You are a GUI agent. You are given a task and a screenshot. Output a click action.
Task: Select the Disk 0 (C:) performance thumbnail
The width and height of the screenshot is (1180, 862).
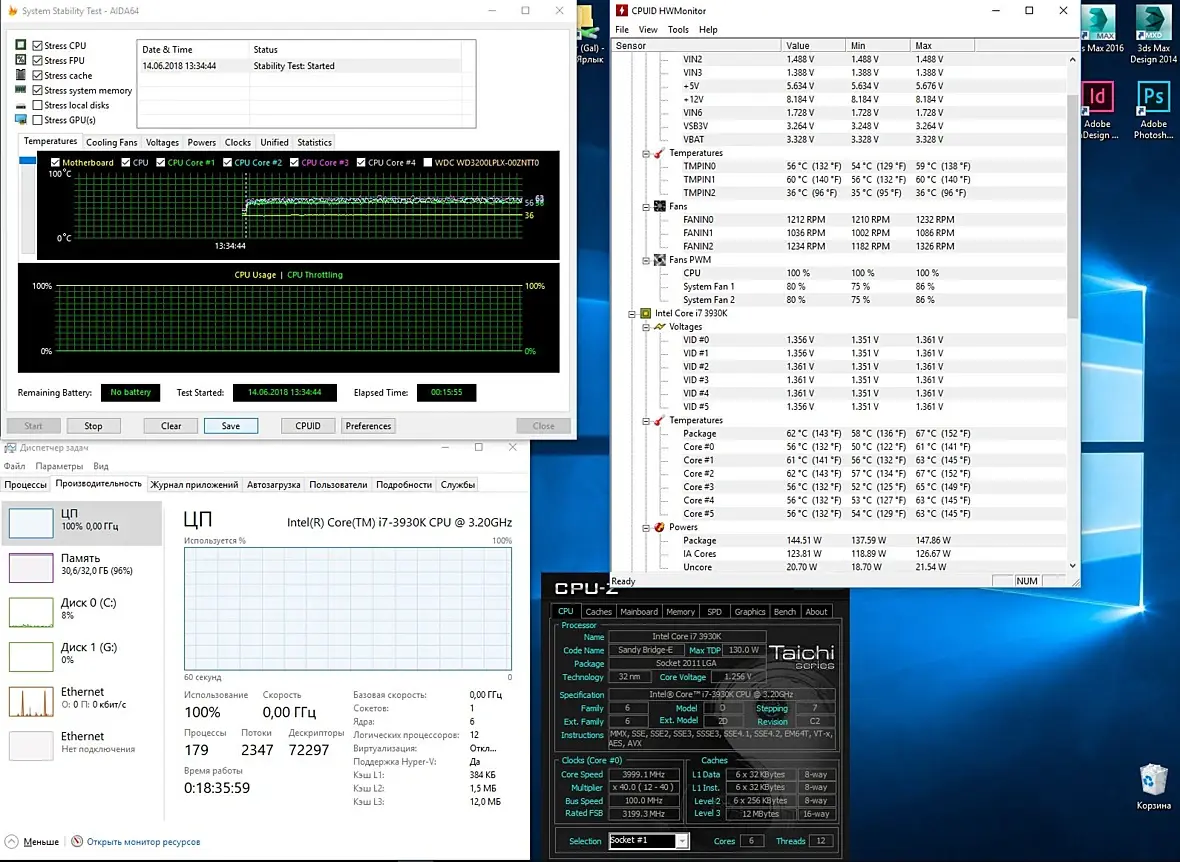pos(31,611)
